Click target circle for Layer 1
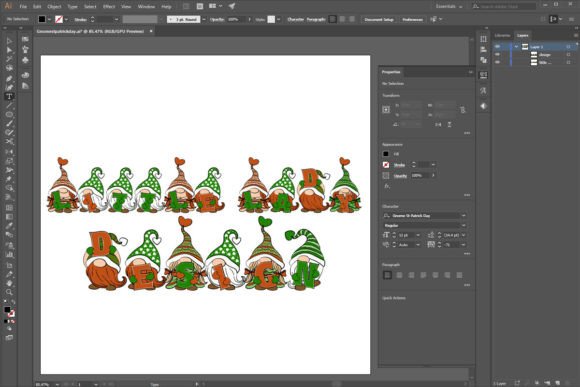This screenshot has width=580, height=387. pos(569,47)
